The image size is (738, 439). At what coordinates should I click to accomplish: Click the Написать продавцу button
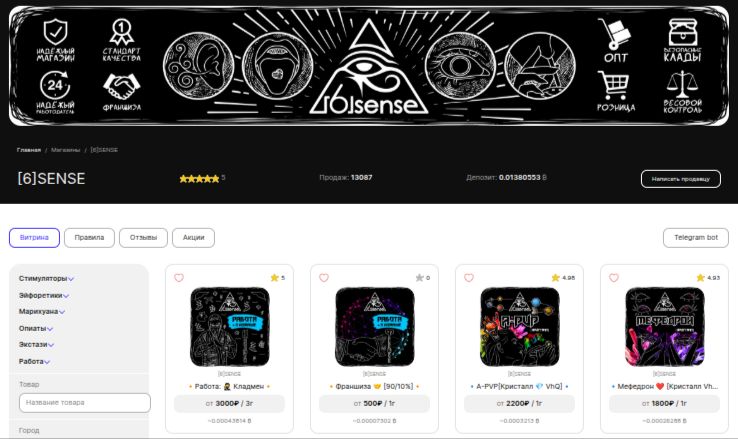click(681, 179)
